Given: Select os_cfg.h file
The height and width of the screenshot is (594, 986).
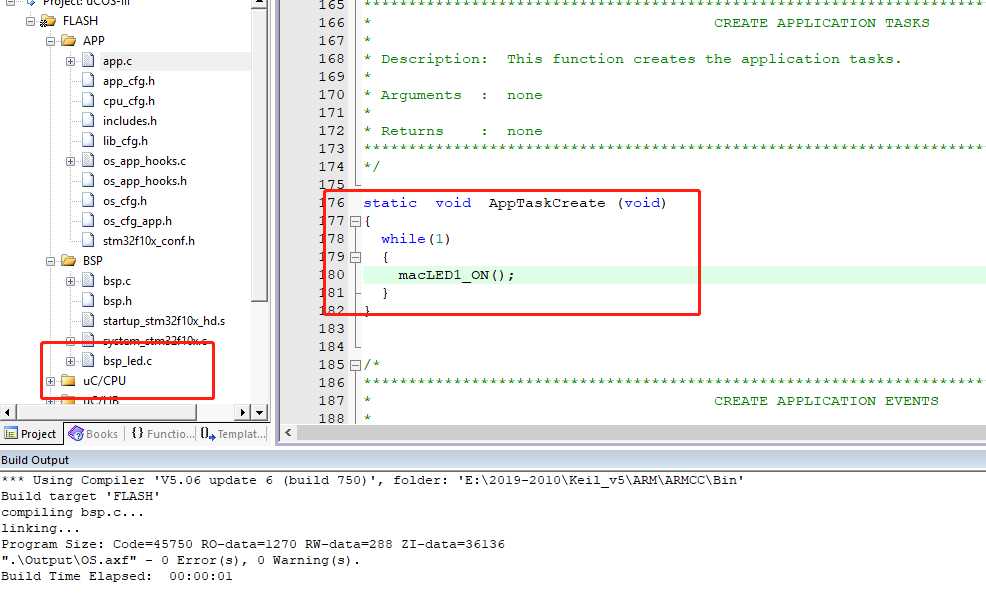Looking at the screenshot, I should point(125,201).
